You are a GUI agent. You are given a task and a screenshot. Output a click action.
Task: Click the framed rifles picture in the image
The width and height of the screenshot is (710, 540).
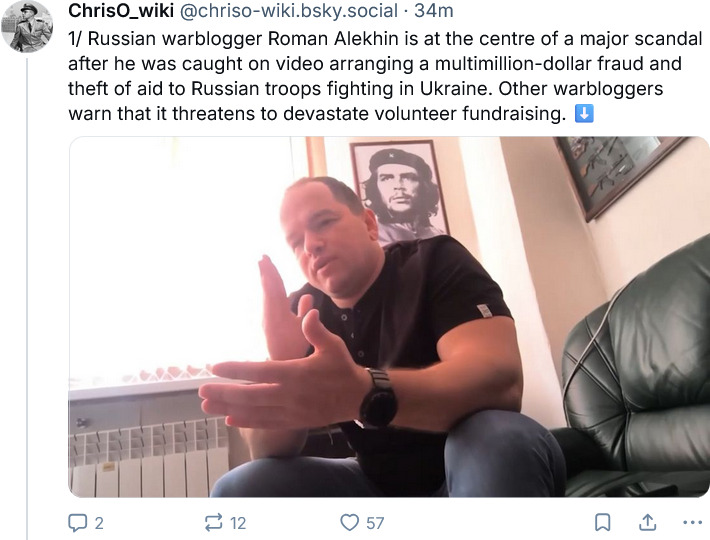[618, 174]
